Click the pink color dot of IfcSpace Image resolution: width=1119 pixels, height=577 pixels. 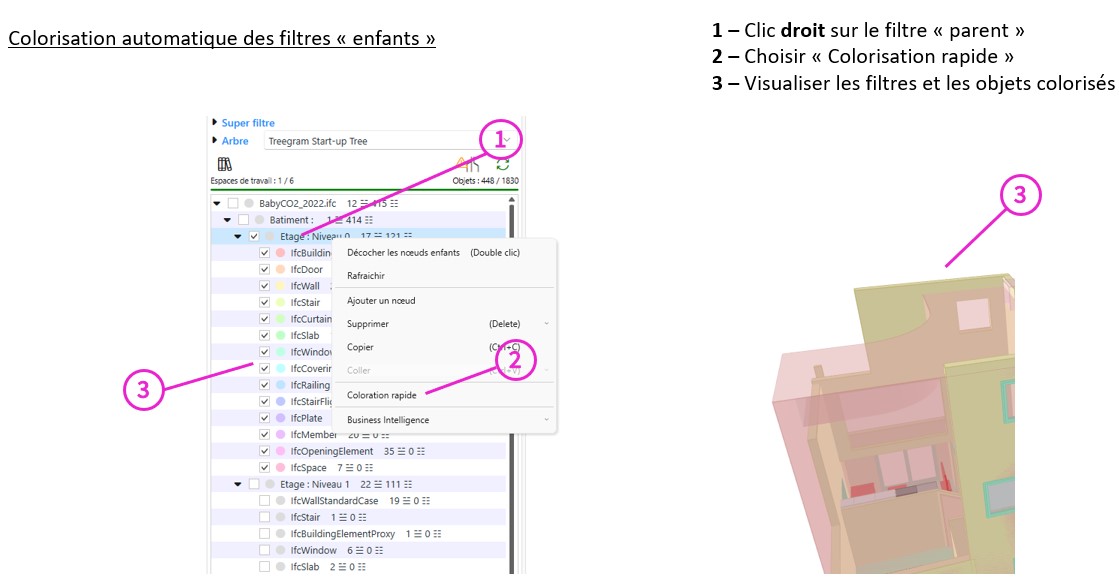pos(280,468)
